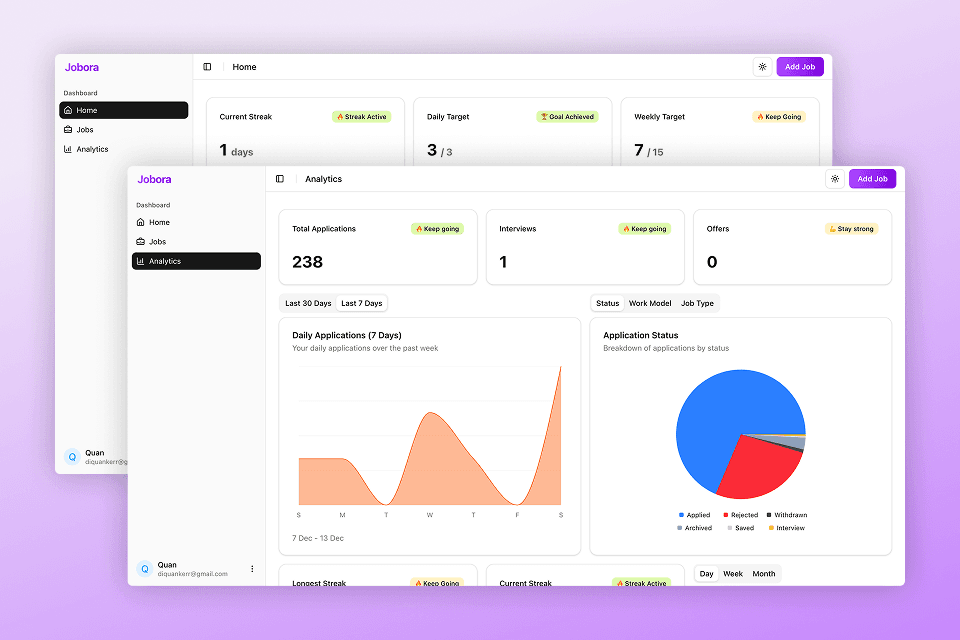Select the Work Model breakdown tab
The width and height of the screenshot is (960, 640).
coord(650,303)
